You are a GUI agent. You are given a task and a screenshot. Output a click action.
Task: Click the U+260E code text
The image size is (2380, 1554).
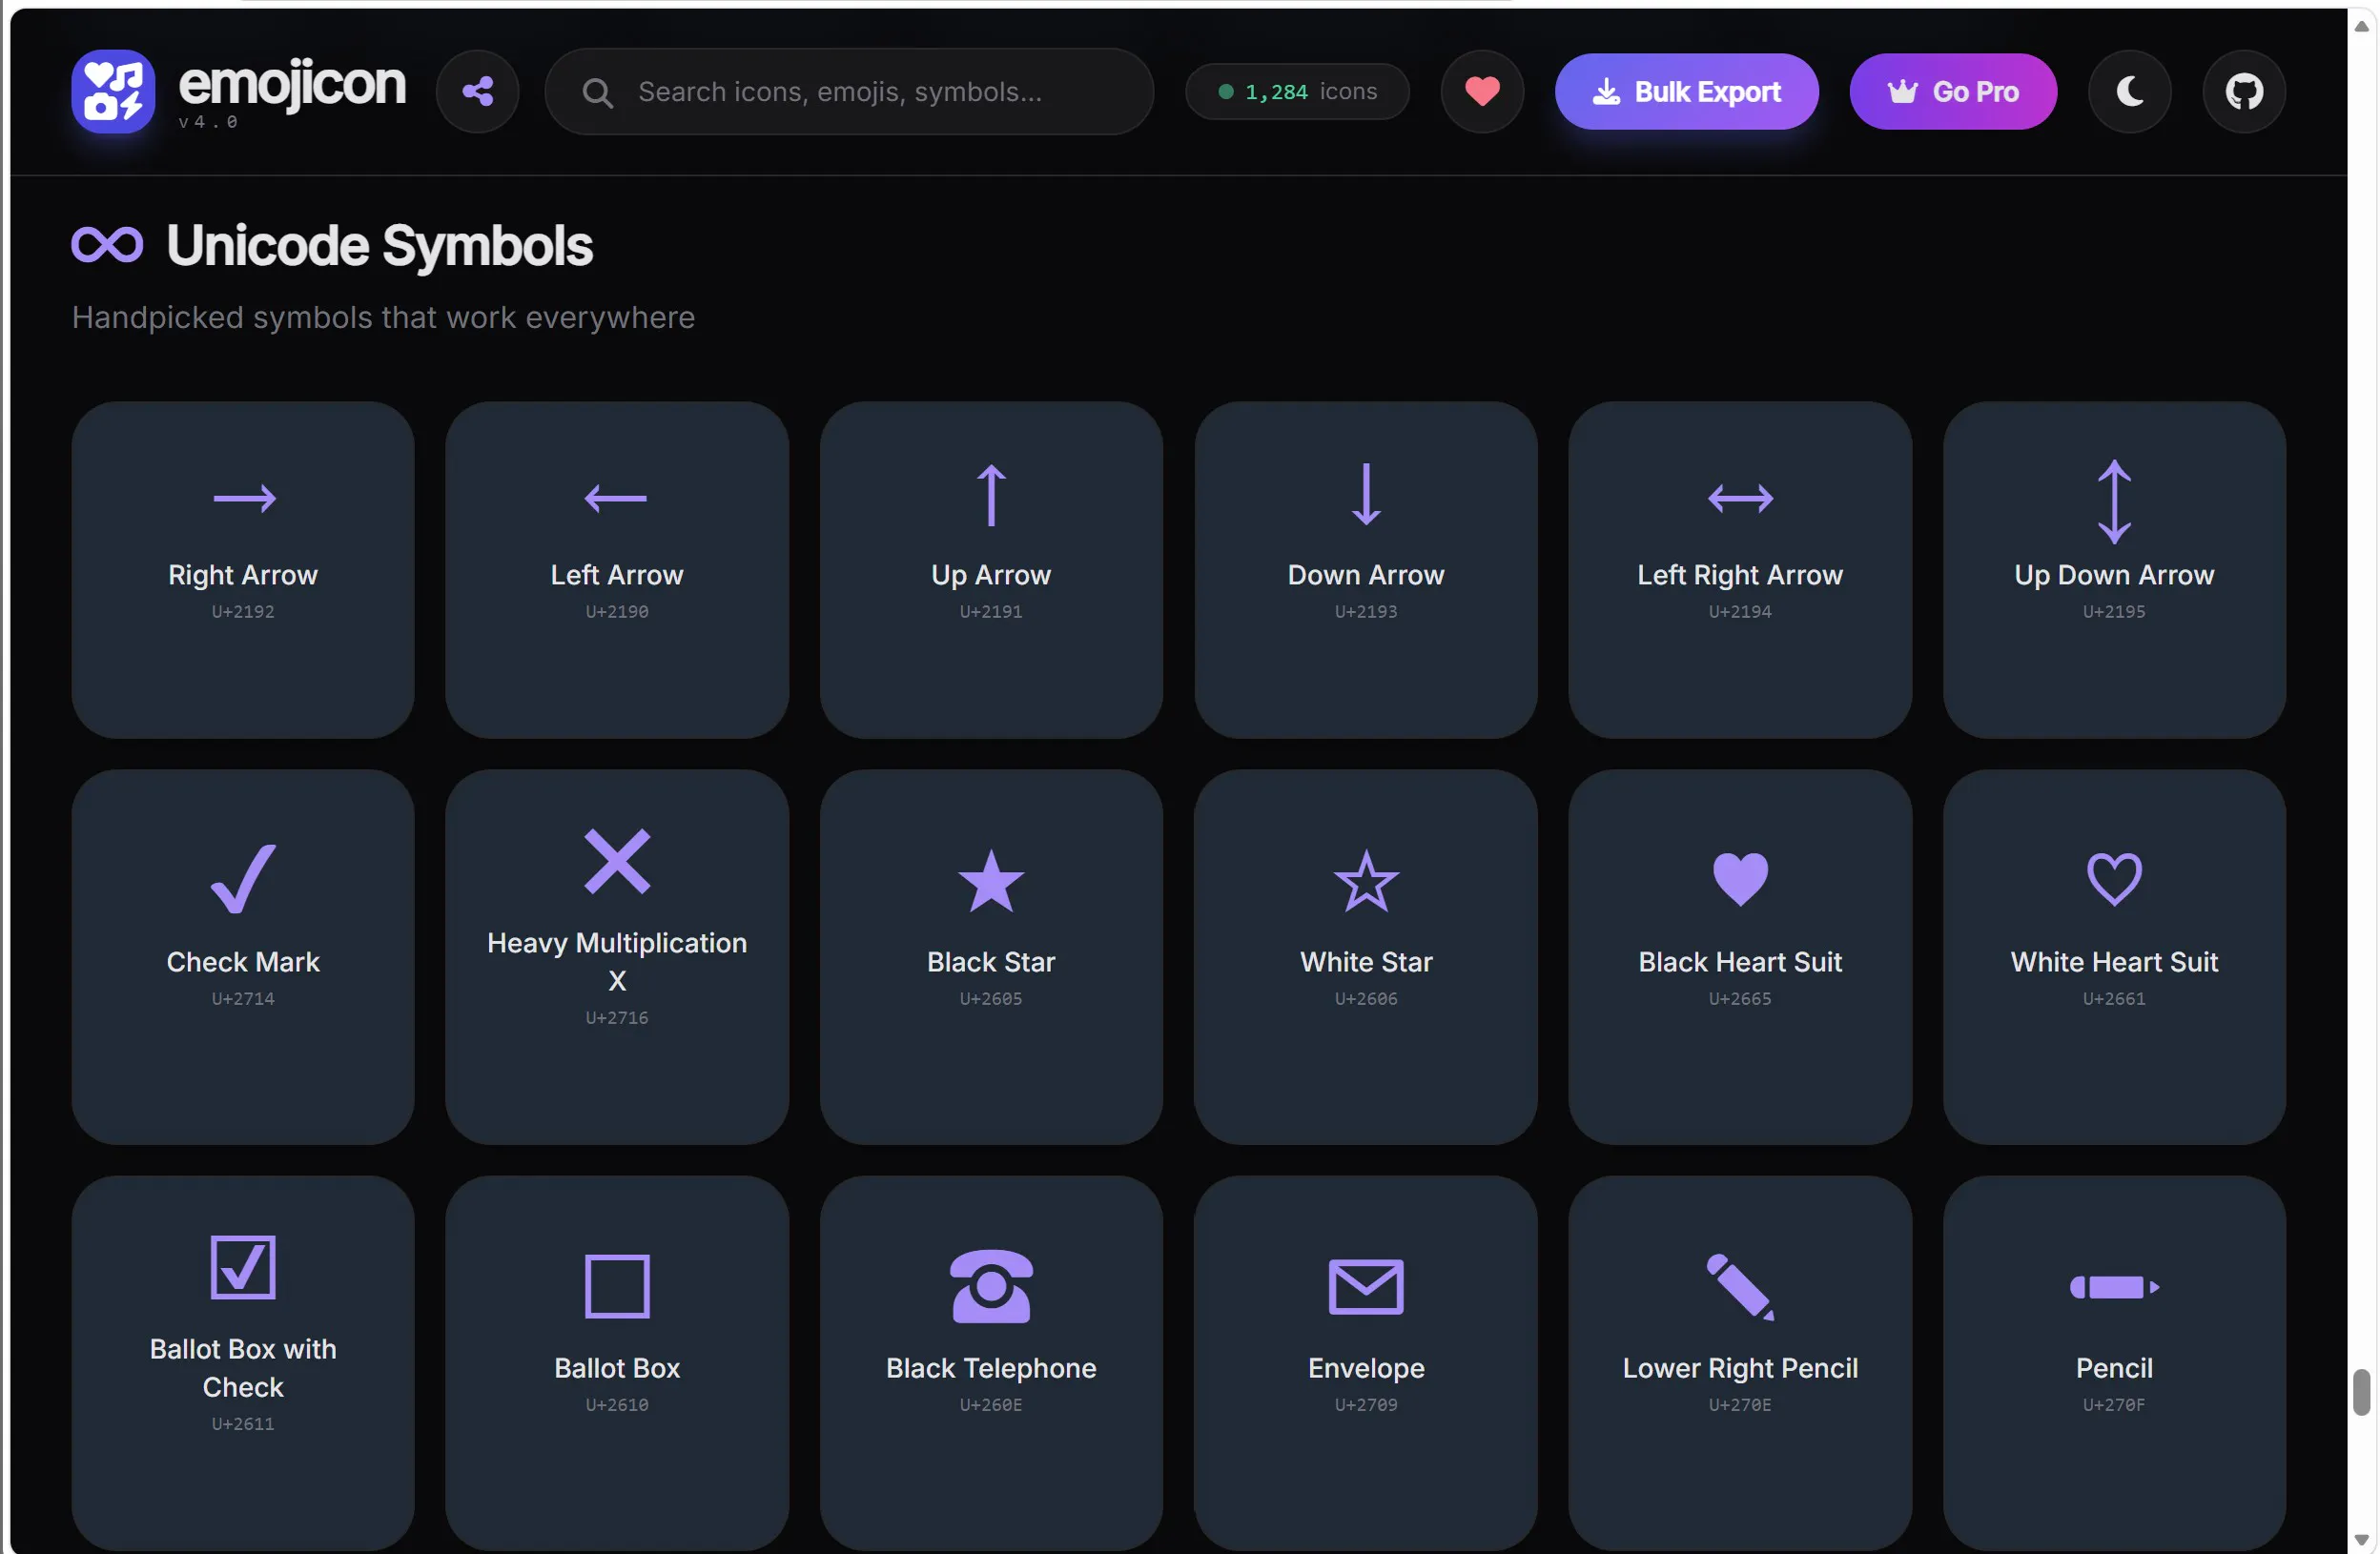point(991,1404)
